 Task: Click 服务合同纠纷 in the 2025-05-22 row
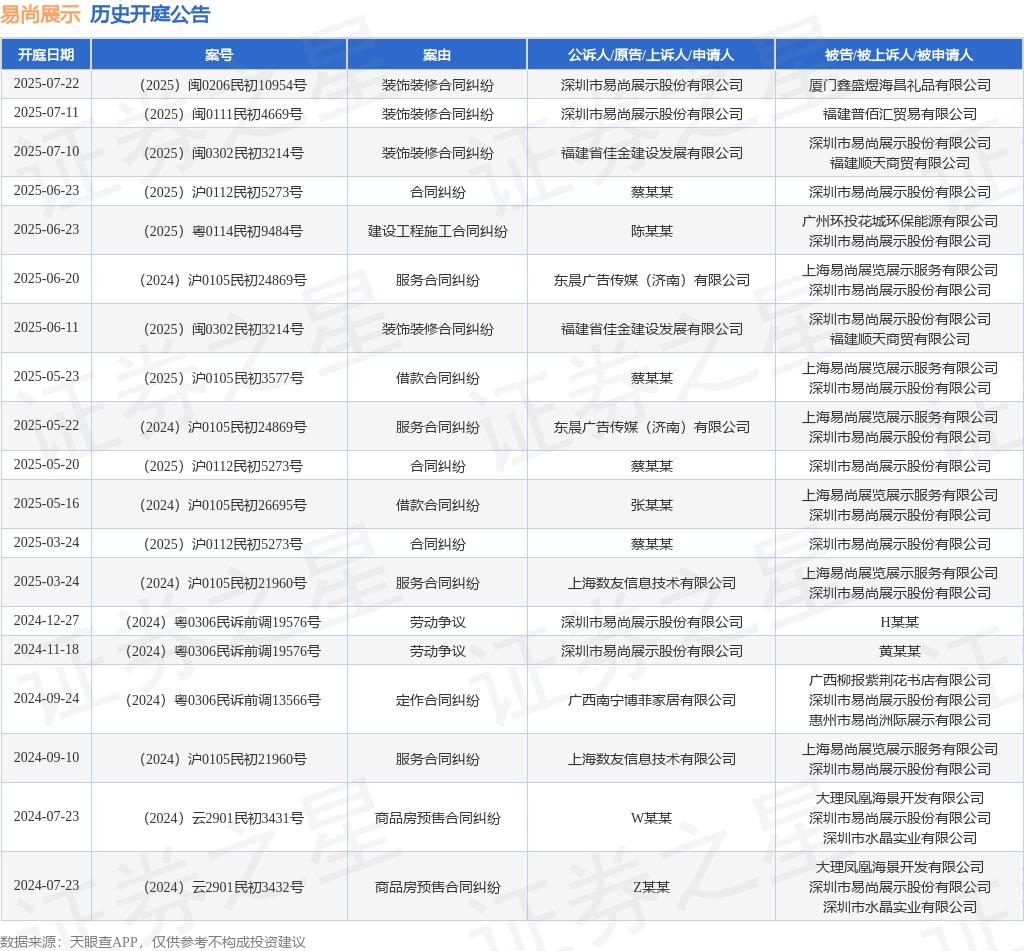438,427
